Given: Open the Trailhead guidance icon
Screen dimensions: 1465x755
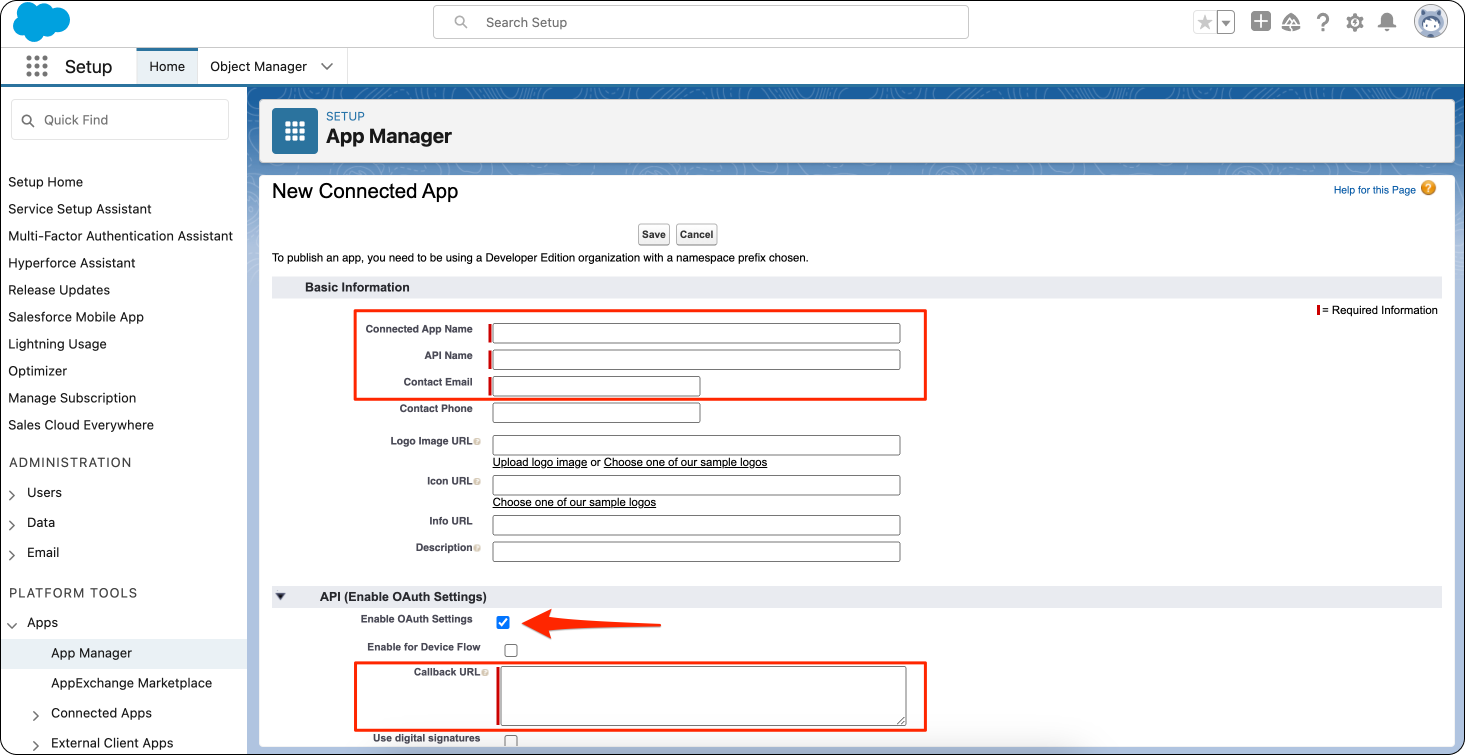Looking at the screenshot, I should coord(1291,22).
